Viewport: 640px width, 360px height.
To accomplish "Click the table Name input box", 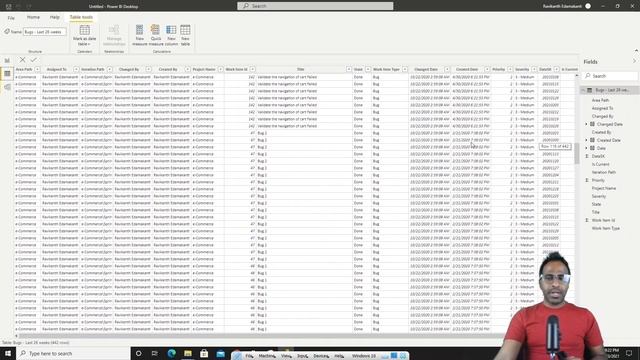I will click(x=44, y=32).
